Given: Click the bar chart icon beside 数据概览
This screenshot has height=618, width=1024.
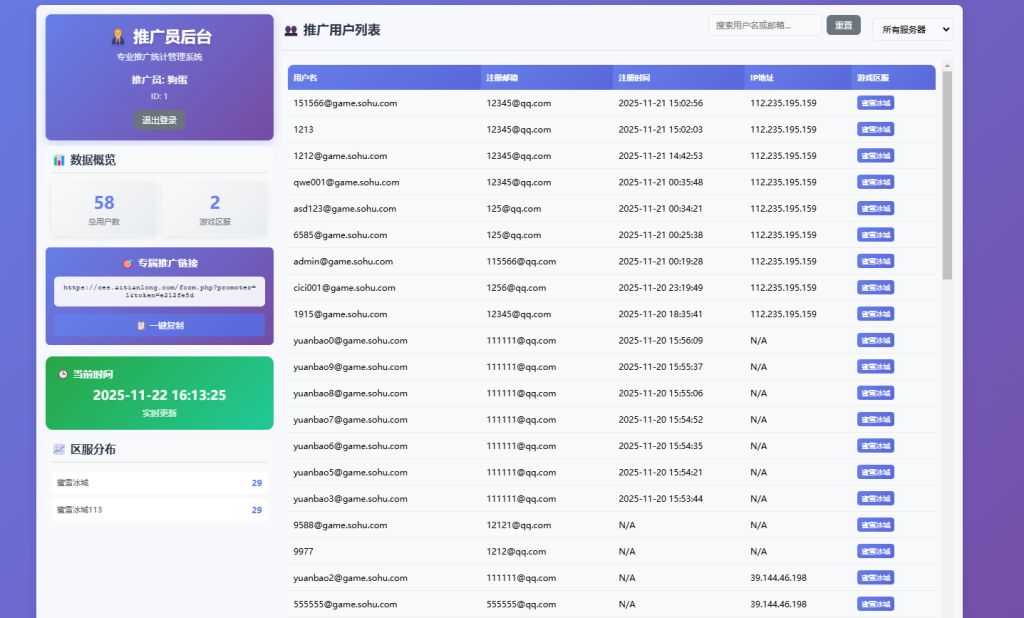Looking at the screenshot, I should point(59,160).
